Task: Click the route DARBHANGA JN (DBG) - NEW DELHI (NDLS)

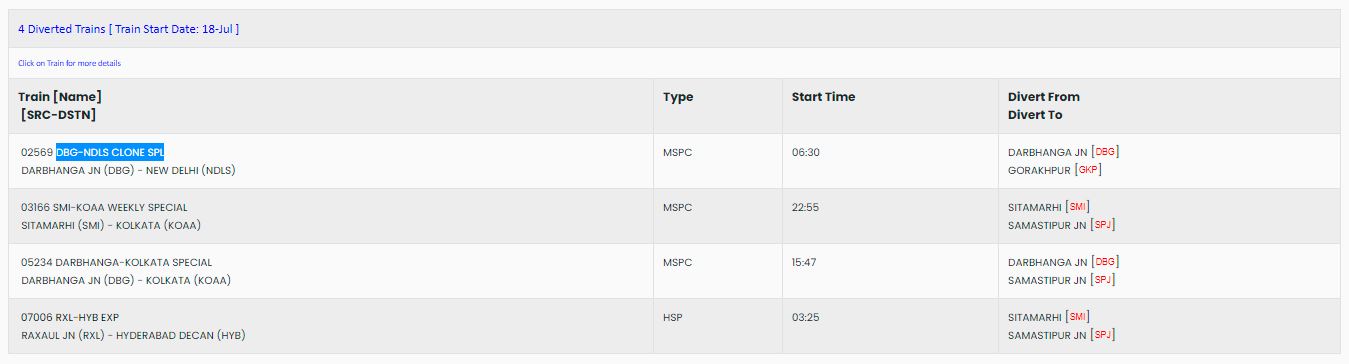Action: tap(128, 170)
